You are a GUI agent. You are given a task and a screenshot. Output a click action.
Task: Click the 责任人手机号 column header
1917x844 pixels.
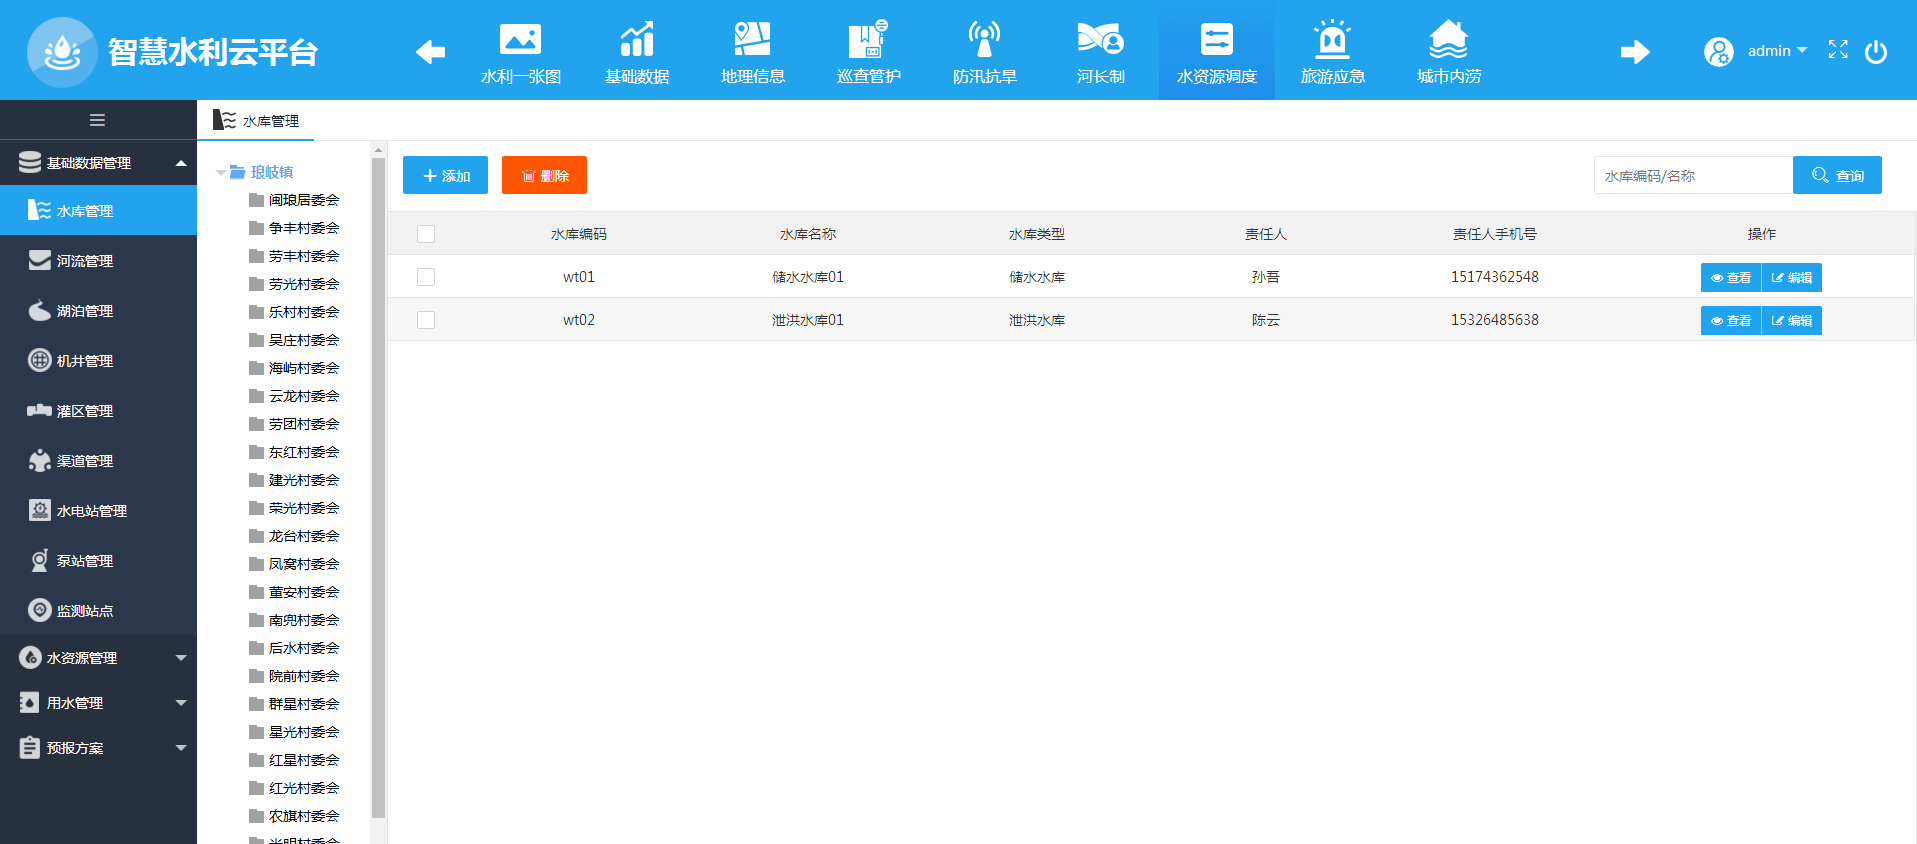pos(1495,234)
